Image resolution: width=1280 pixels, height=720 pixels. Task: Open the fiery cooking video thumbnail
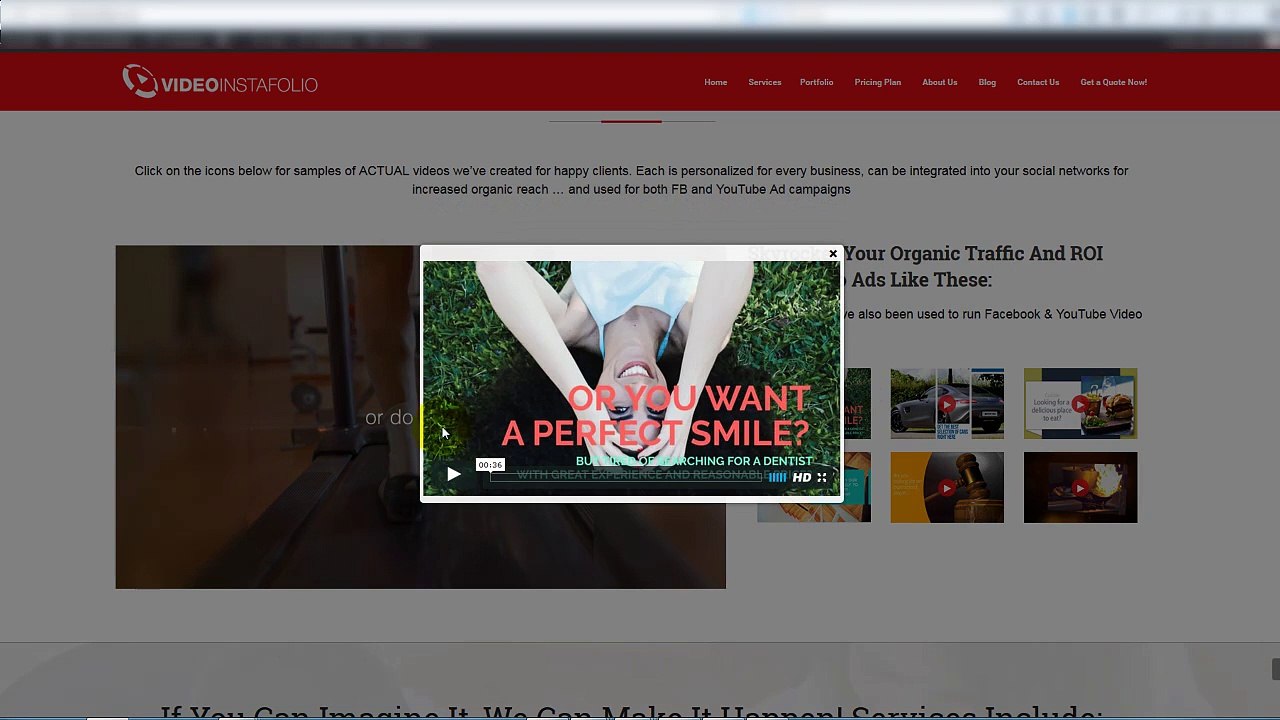[1080, 487]
